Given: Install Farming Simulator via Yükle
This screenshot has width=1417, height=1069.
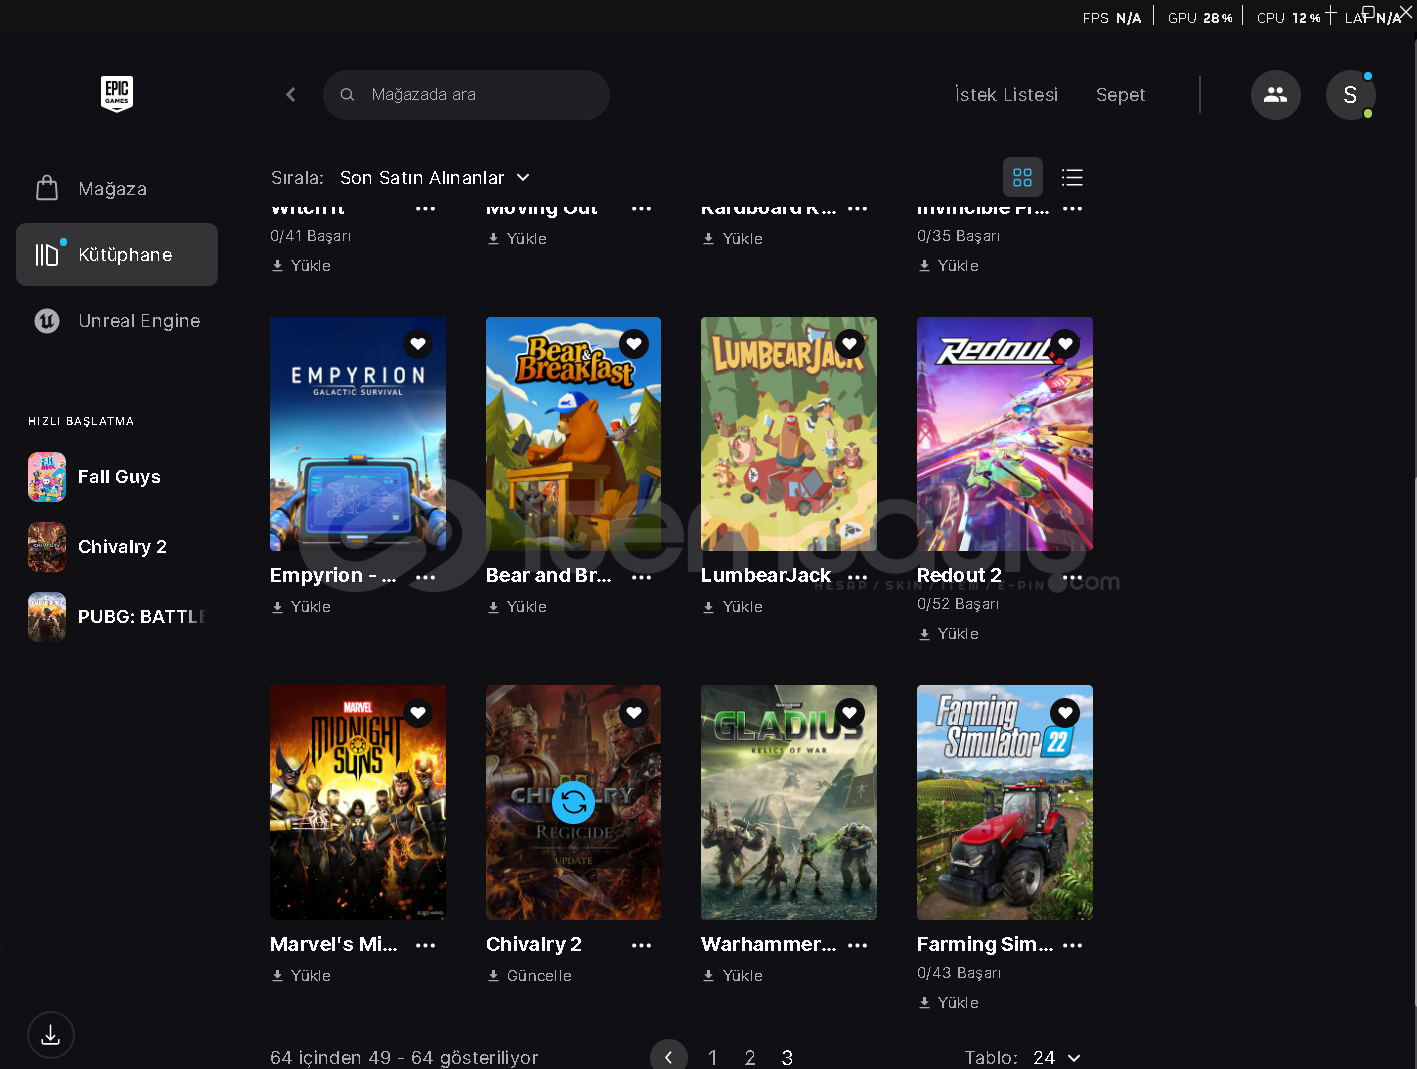Looking at the screenshot, I should tap(949, 1003).
